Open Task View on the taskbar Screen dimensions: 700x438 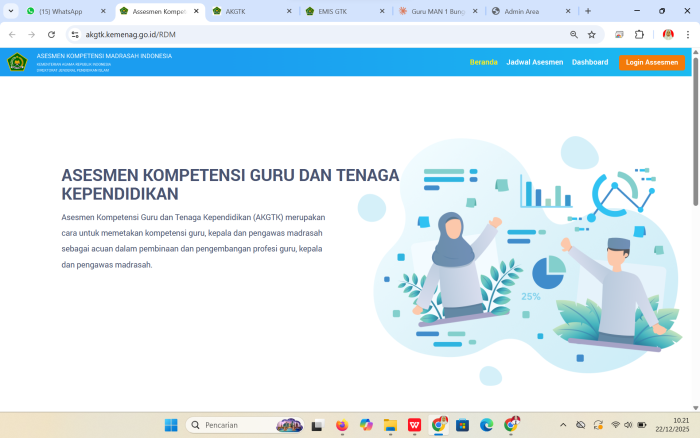point(317,425)
